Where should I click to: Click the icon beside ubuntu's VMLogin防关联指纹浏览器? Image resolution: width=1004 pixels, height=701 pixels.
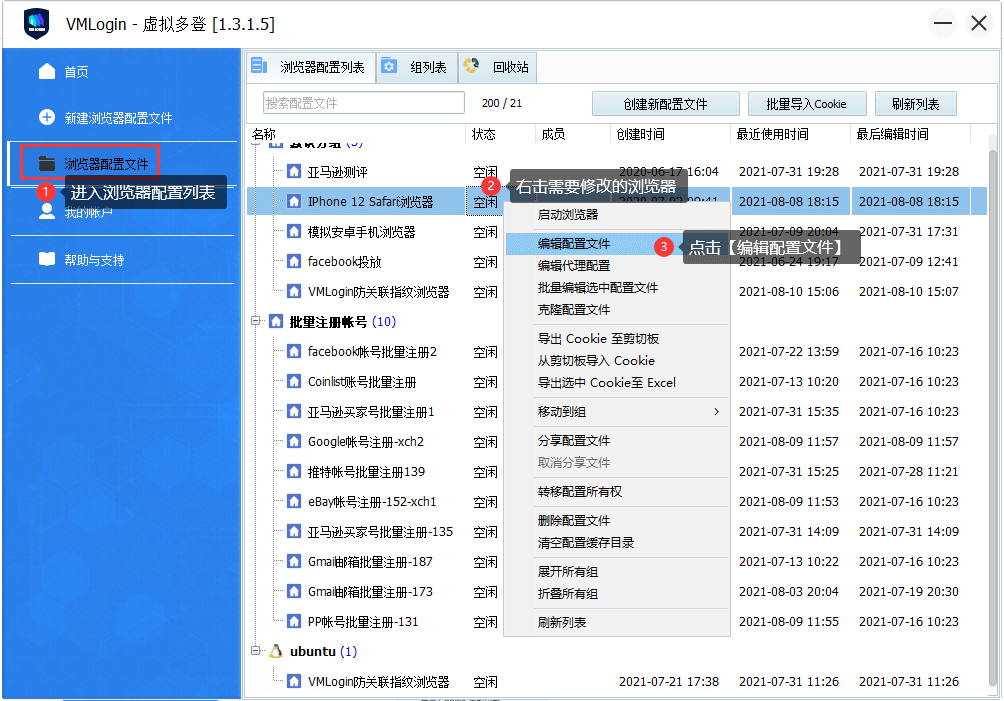click(294, 681)
